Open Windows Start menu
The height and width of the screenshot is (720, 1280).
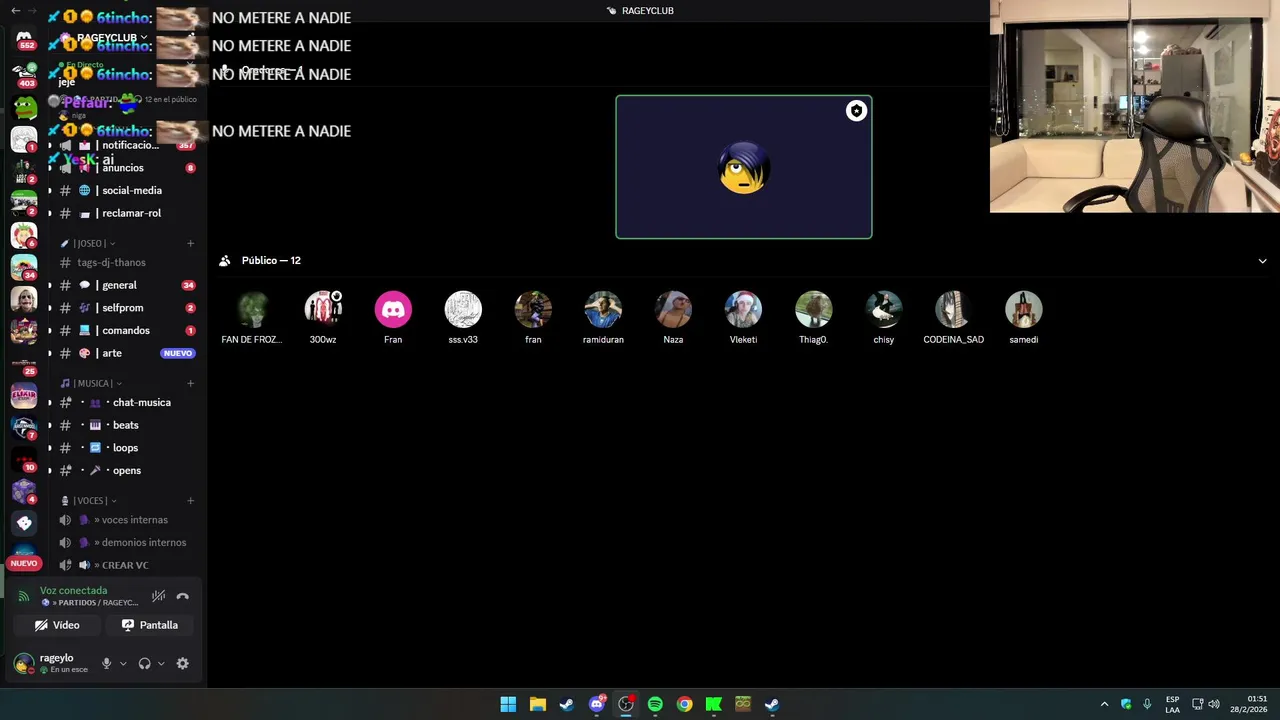coord(508,704)
